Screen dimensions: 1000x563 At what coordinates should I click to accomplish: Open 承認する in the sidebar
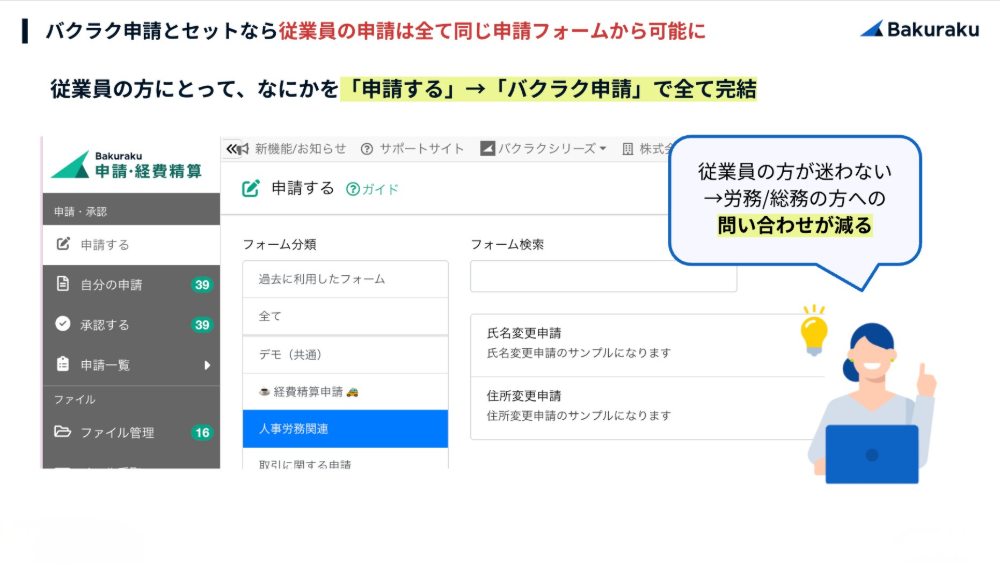pyautogui.click(x=131, y=325)
